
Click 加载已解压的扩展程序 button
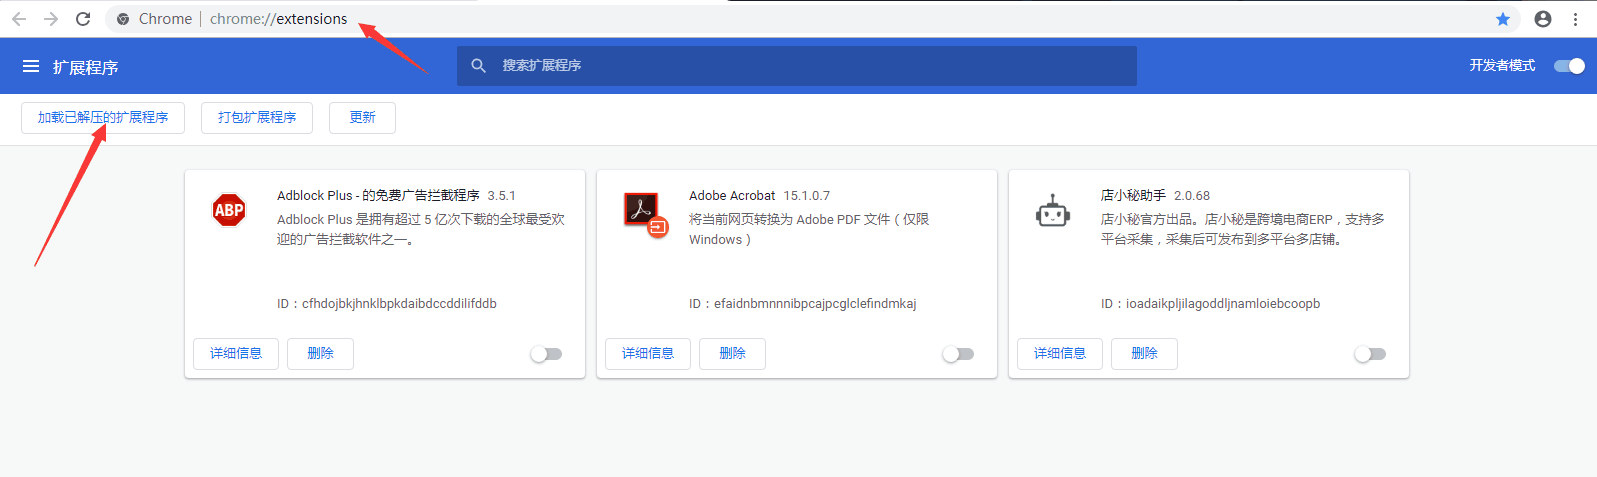[x=103, y=118]
